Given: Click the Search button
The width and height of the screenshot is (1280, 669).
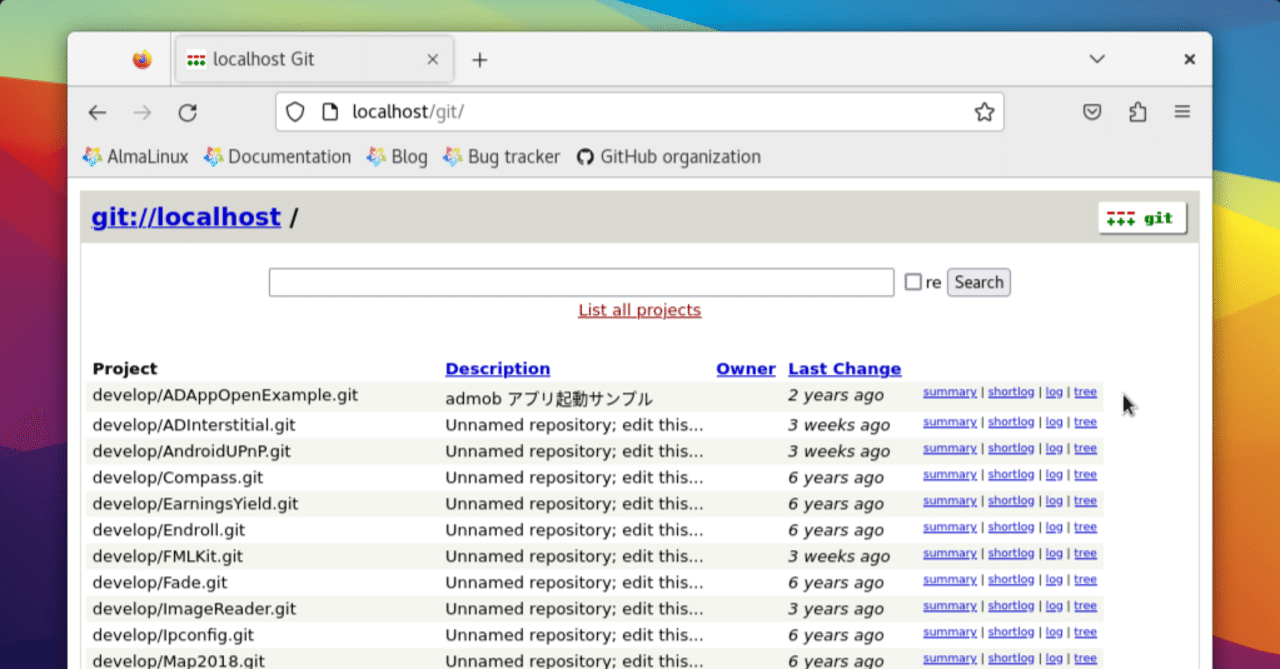Looking at the screenshot, I should click(977, 281).
